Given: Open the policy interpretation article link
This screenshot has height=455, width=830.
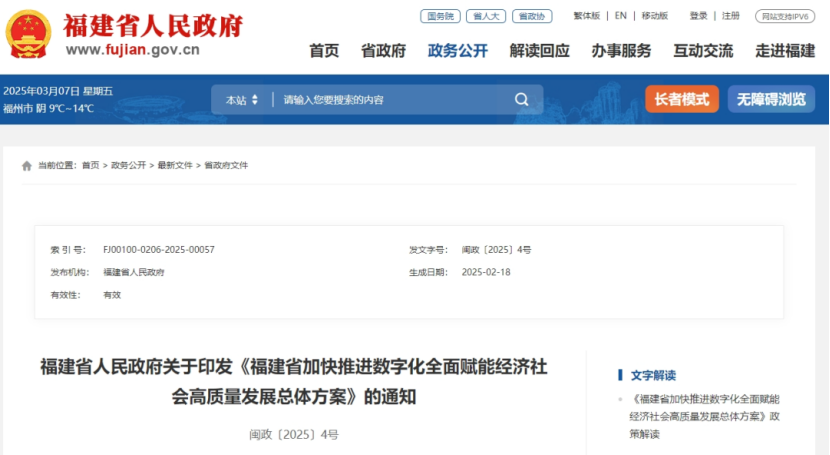Looking at the screenshot, I should tap(704, 415).
